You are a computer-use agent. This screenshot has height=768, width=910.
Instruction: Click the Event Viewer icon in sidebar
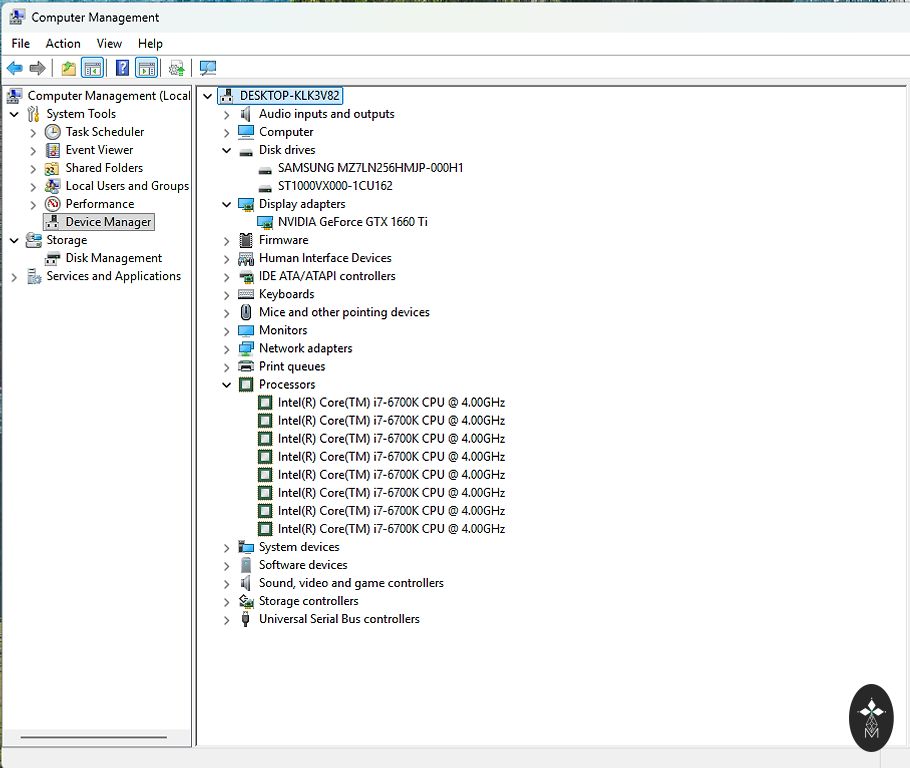pyautogui.click(x=53, y=150)
